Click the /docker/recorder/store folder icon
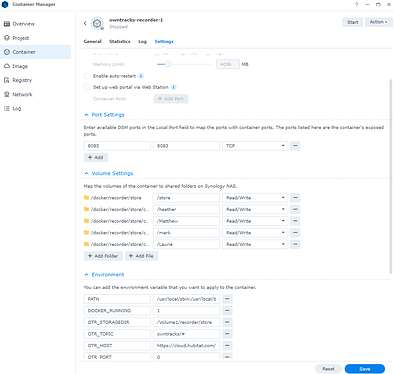The image size is (394, 374). (87, 198)
